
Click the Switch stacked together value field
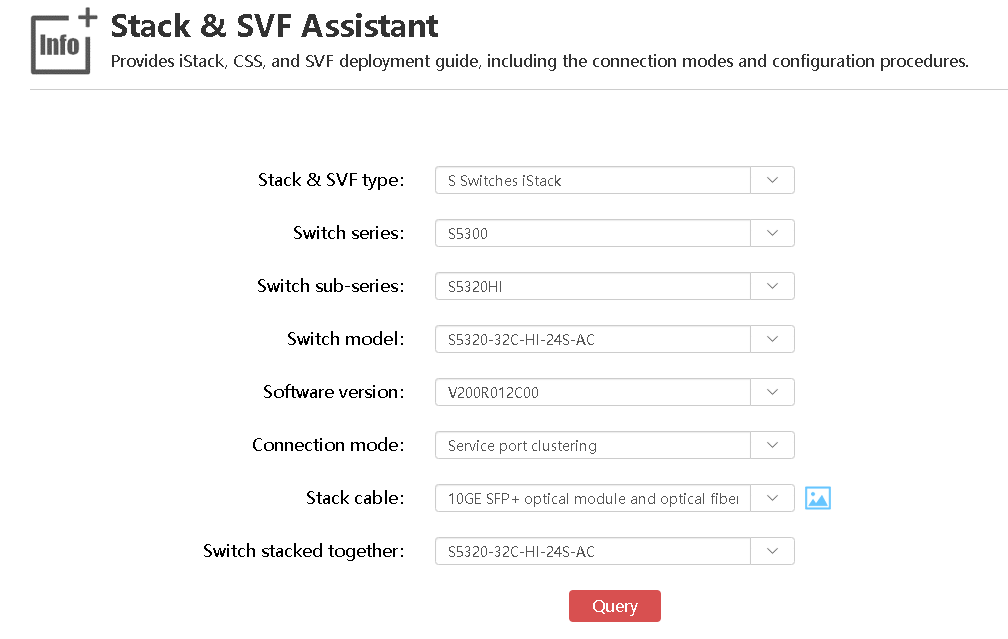[x=593, y=551]
